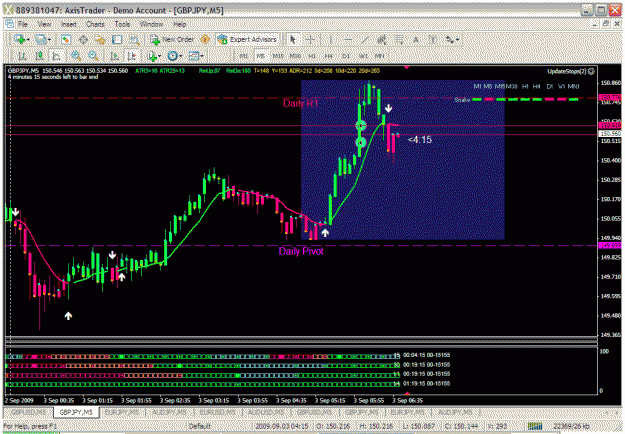The image size is (625, 434).
Task: Switch to the EURUSD,M5 chart tab
Action: [218, 412]
